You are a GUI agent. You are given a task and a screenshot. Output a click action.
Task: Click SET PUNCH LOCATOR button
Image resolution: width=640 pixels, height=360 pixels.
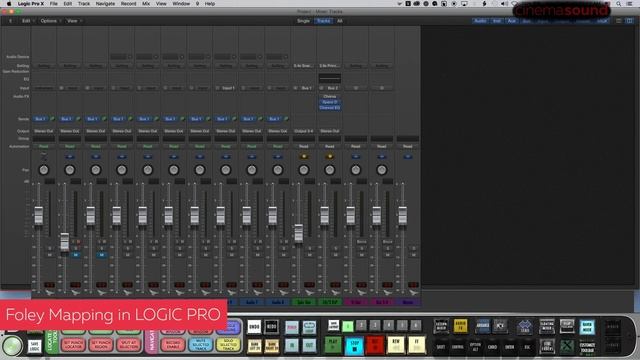tap(73, 345)
